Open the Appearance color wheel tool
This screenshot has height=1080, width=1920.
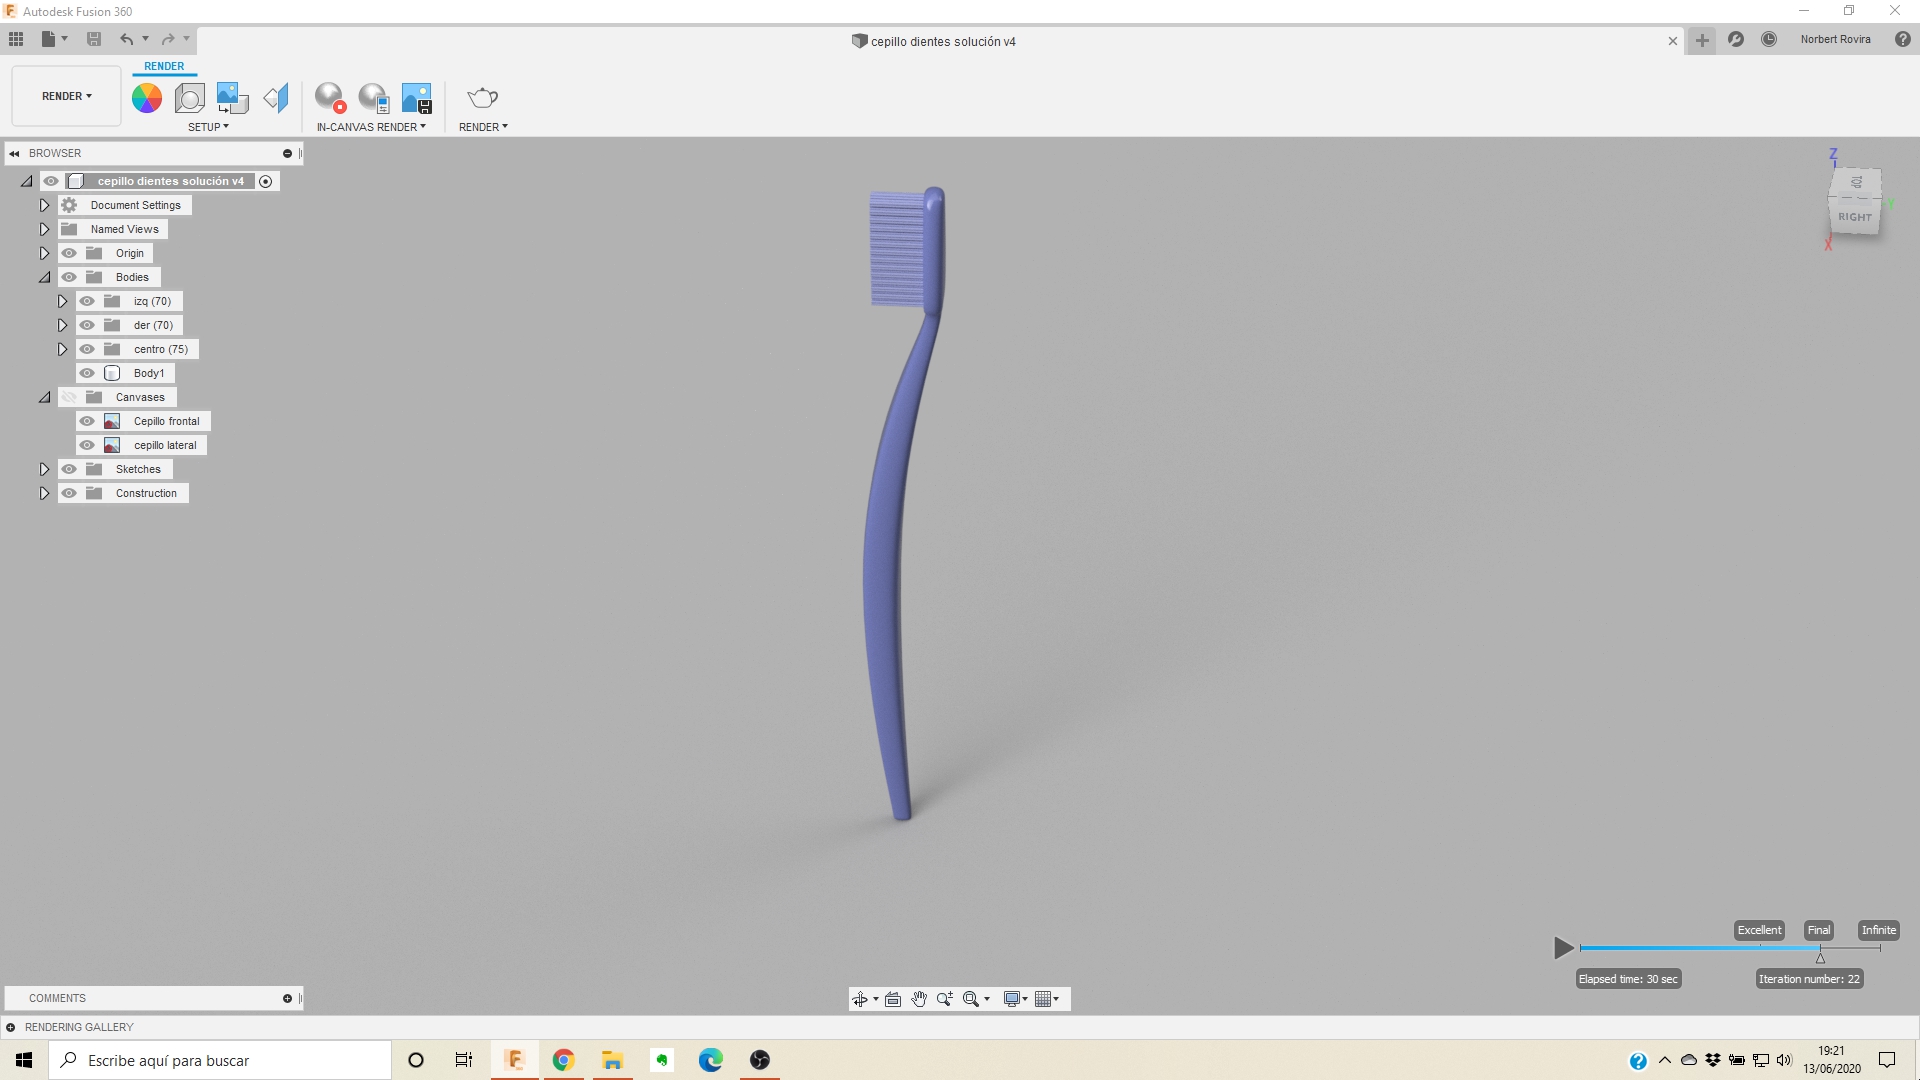[x=147, y=98]
